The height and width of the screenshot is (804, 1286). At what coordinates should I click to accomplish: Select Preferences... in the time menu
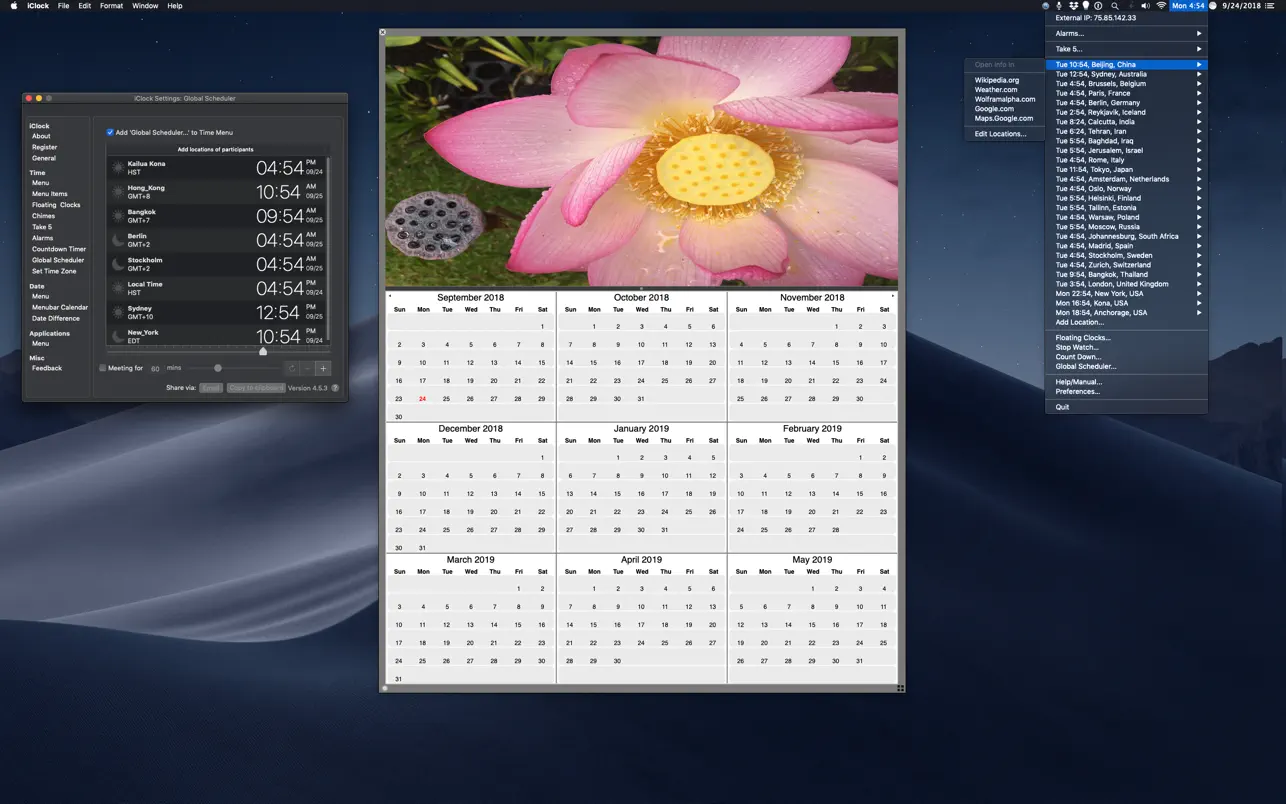coord(1077,392)
